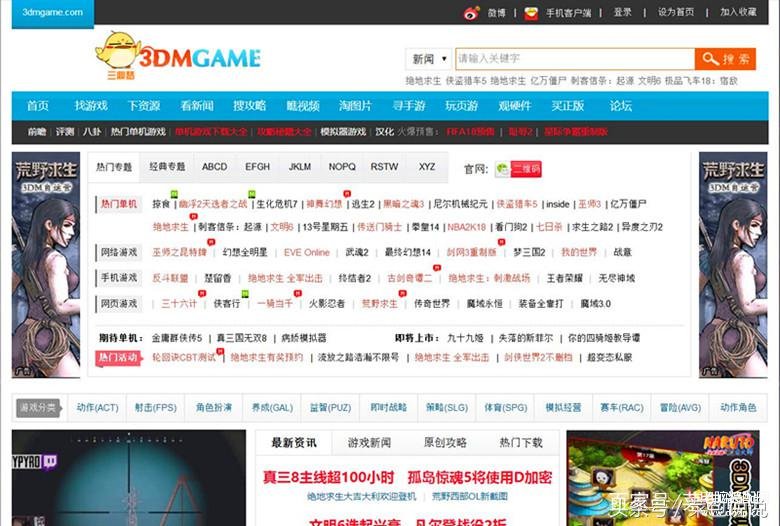Select the JKLM tab

click(299, 167)
